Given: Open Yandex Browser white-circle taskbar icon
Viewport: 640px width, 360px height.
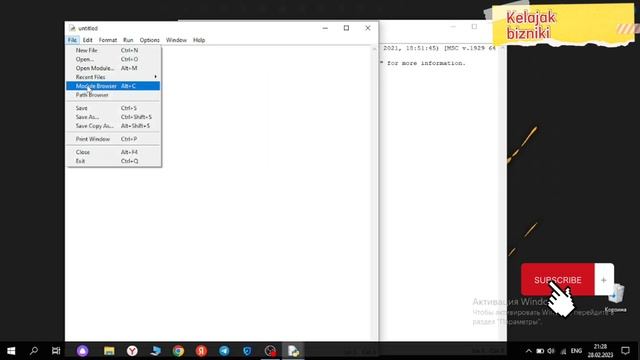Looking at the screenshot, I should [132, 351].
